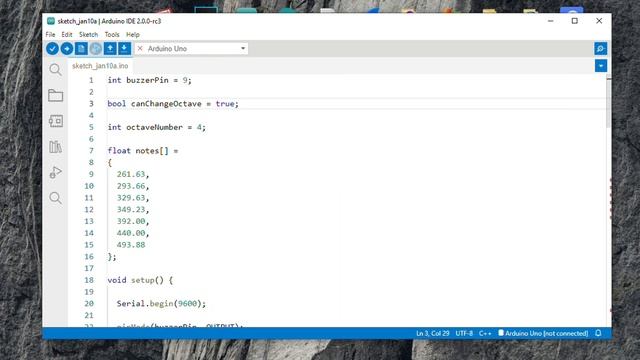The width and height of the screenshot is (640, 360).
Task: Click the value 329.63 in the array
Action: tap(131, 198)
